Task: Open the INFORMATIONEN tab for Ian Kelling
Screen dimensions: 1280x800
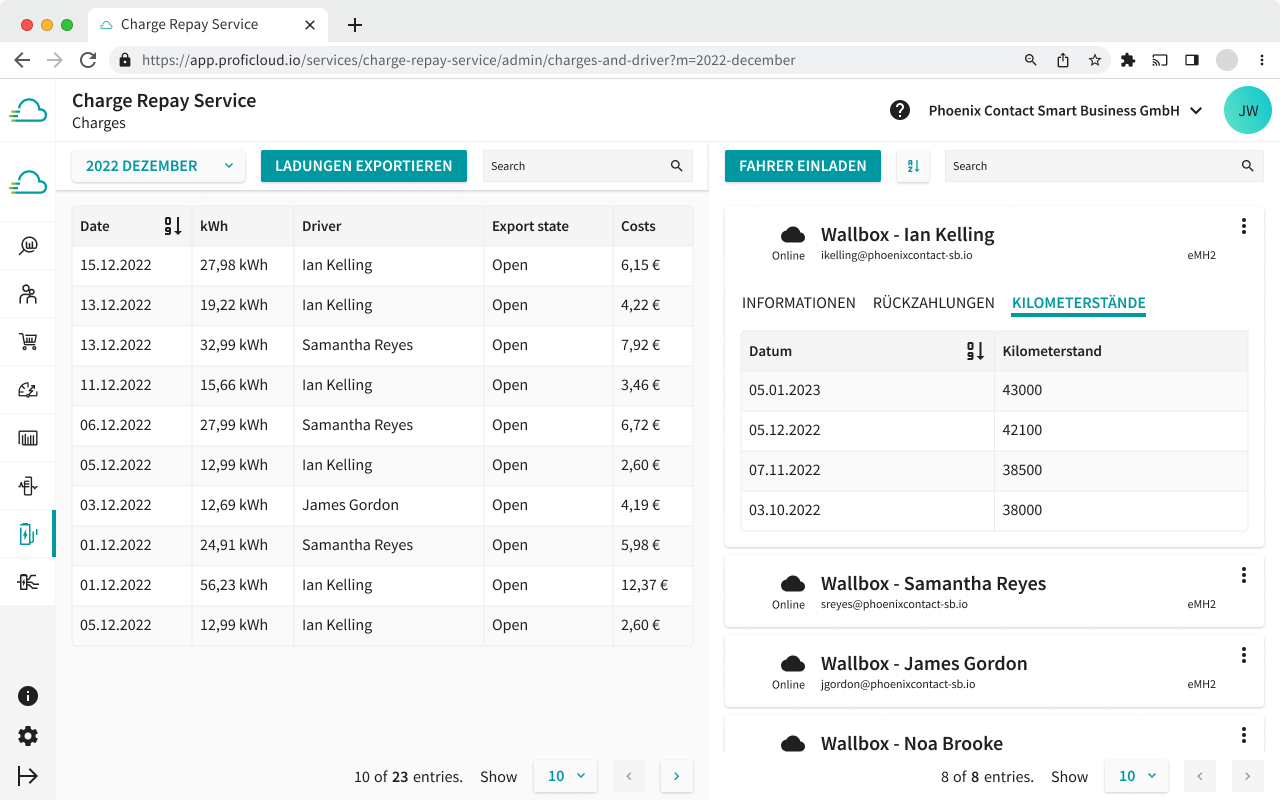Action: tap(798, 302)
